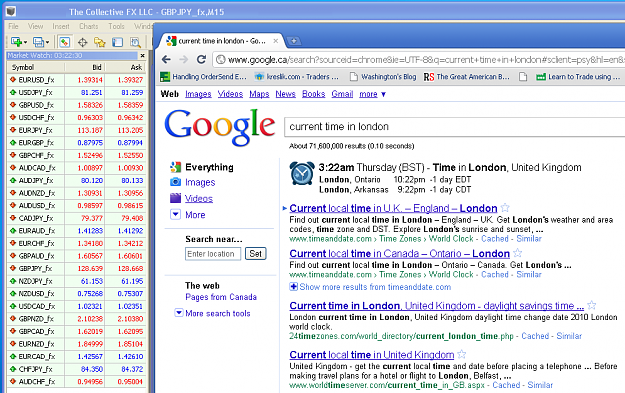Click Pages from Canada link
The height and width of the screenshot is (393, 625).
point(221,297)
